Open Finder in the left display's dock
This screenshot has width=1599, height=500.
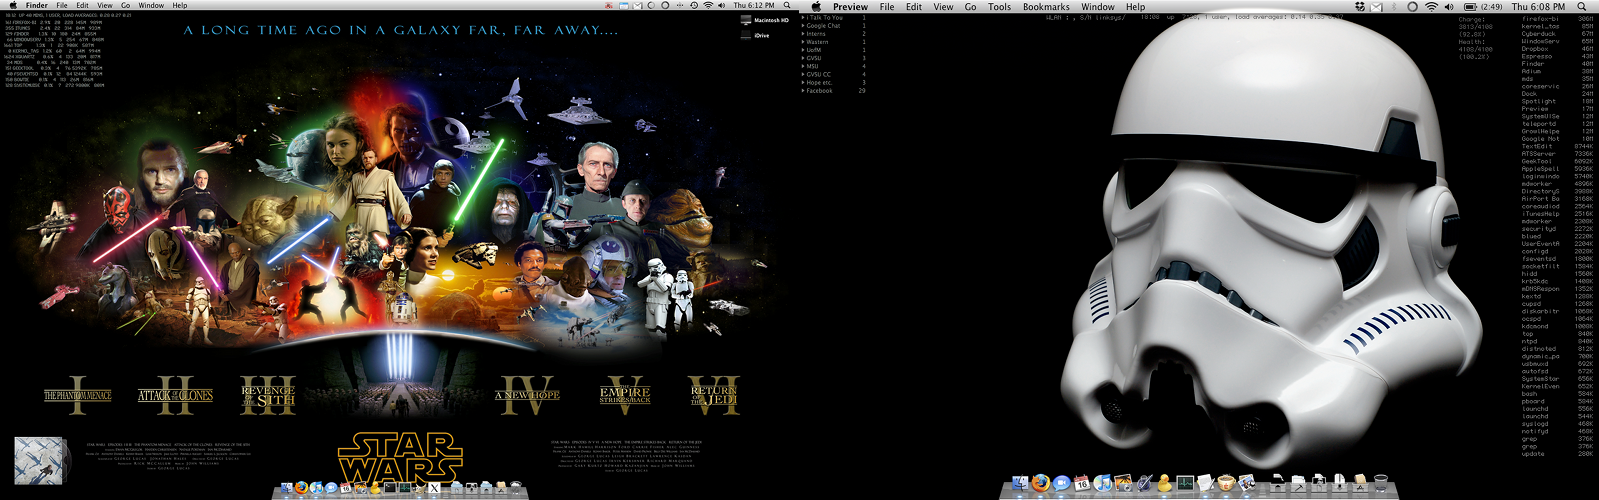(x=287, y=488)
